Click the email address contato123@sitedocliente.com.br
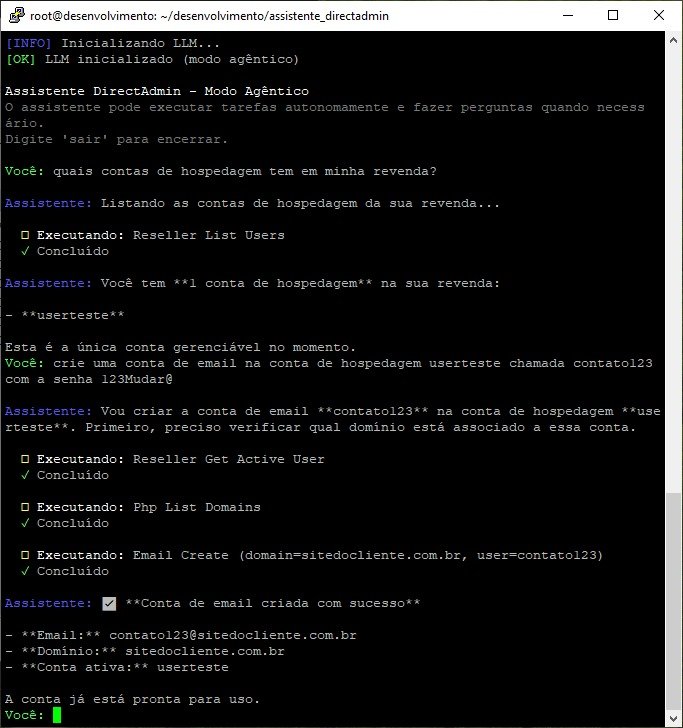 coord(232,635)
